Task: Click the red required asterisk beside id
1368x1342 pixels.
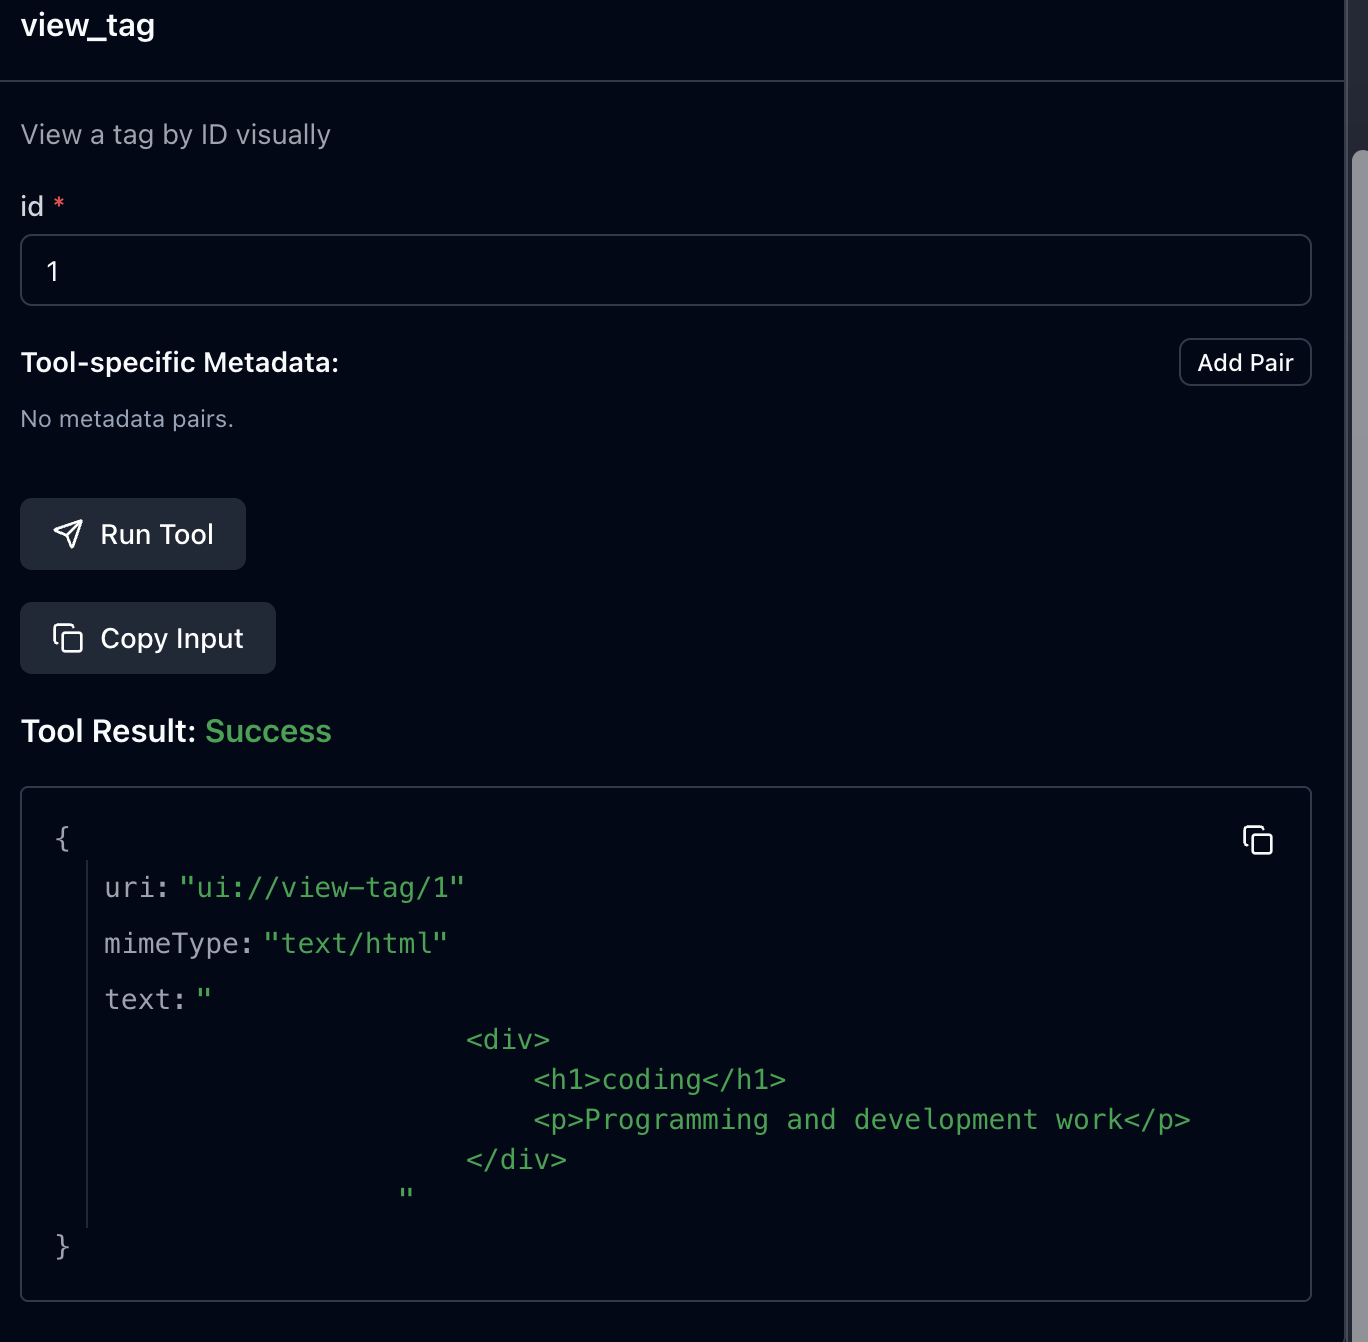Action: tap(59, 204)
